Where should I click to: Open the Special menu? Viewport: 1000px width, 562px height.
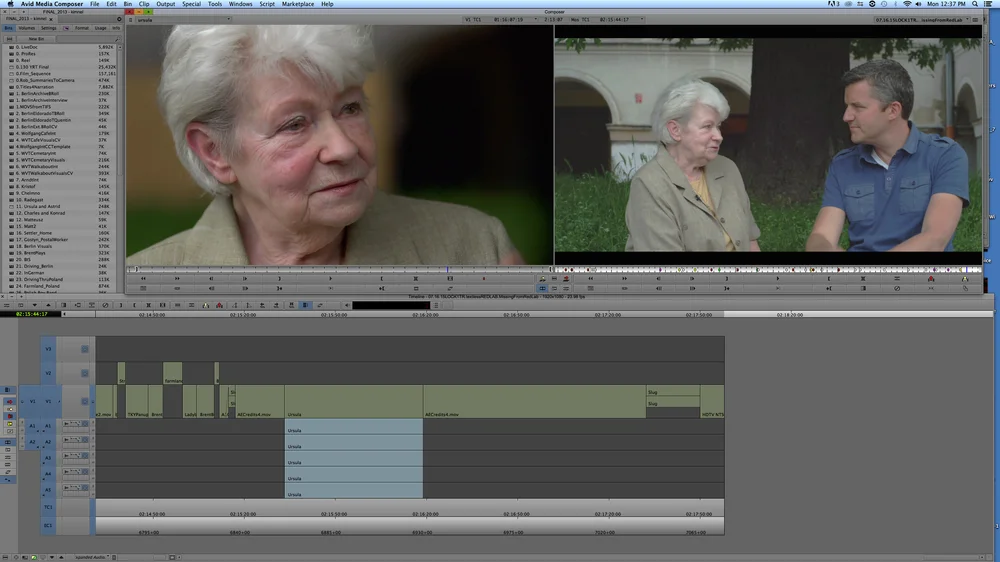191,4
